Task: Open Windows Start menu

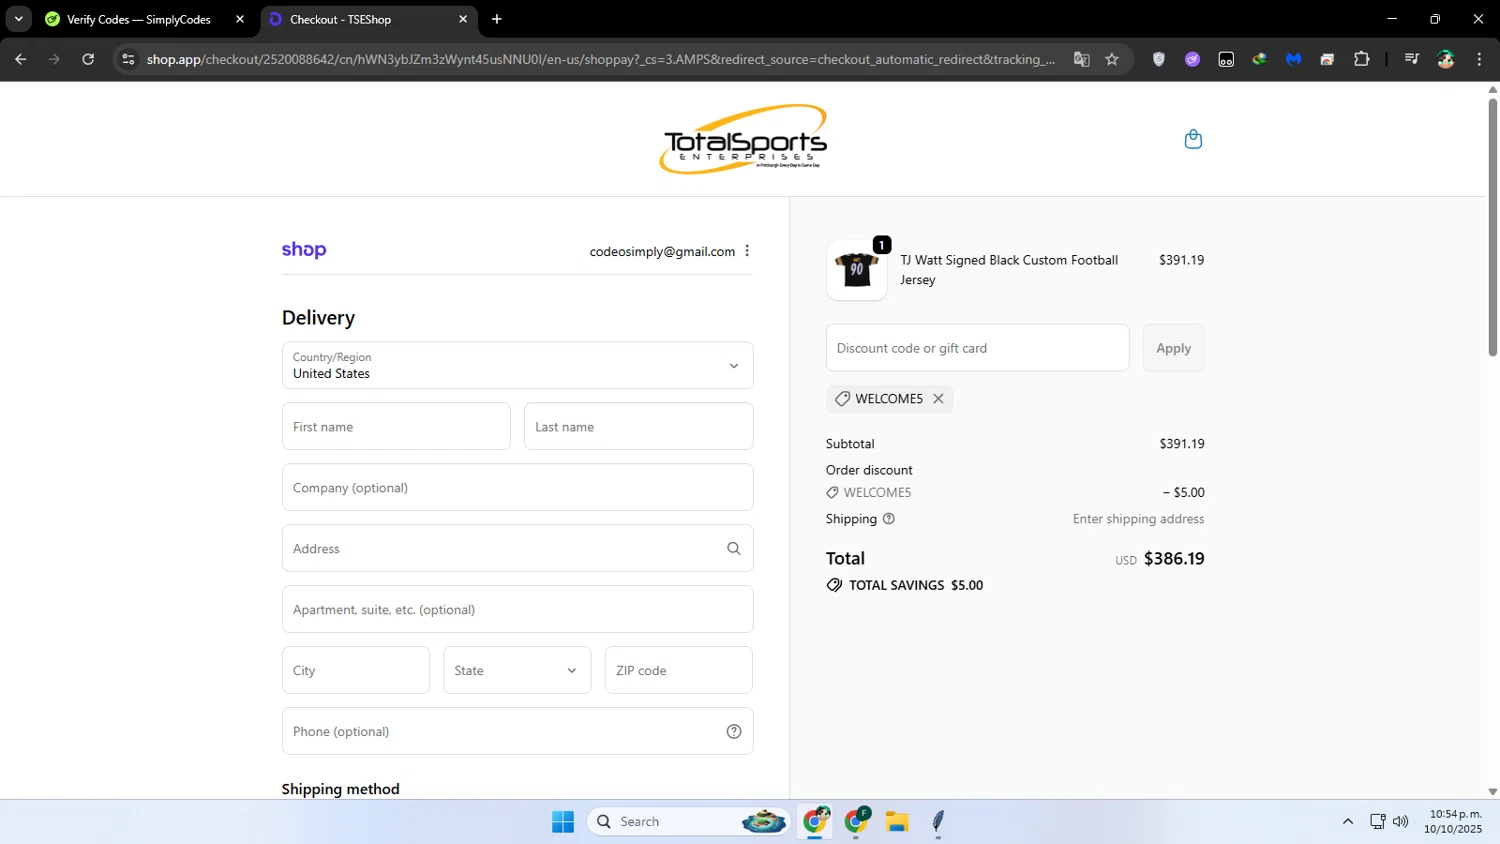Action: (563, 821)
